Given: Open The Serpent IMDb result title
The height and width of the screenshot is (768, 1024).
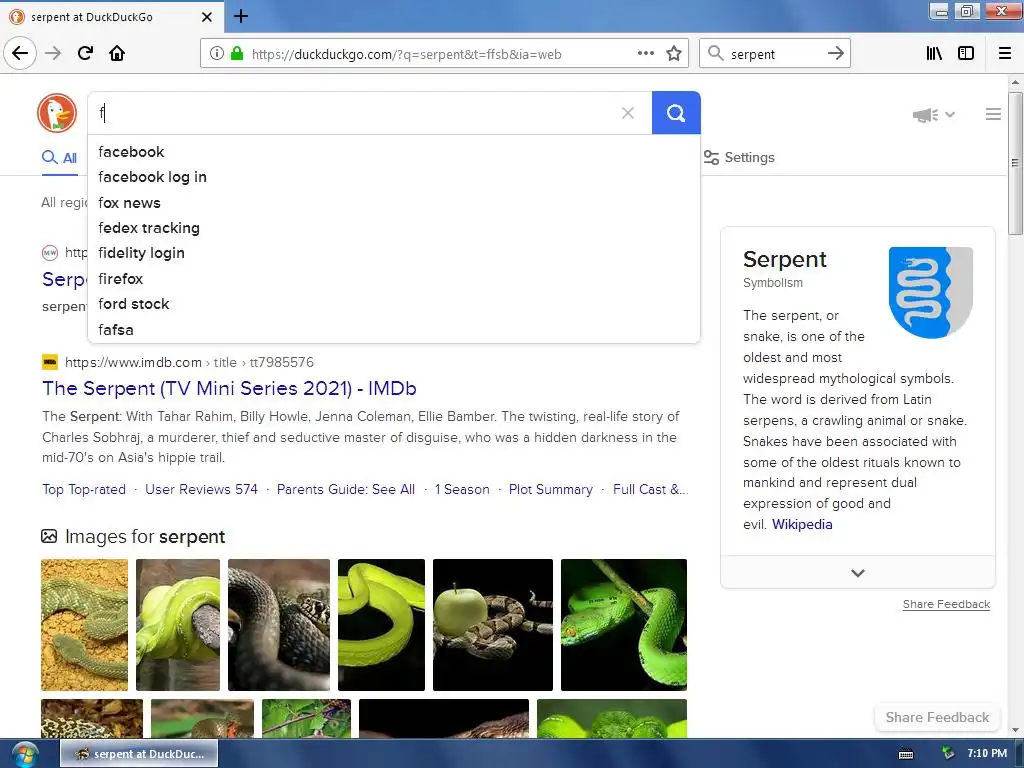Looking at the screenshot, I should pos(229,389).
